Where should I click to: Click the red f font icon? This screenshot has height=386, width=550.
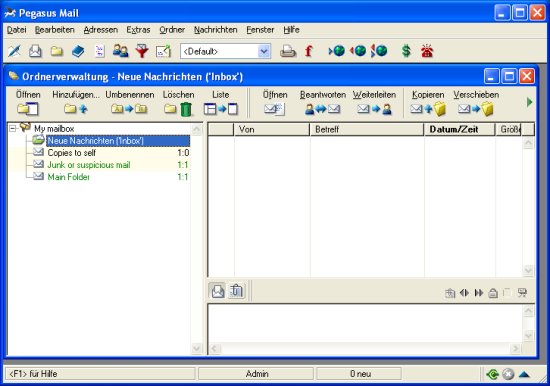click(x=309, y=51)
